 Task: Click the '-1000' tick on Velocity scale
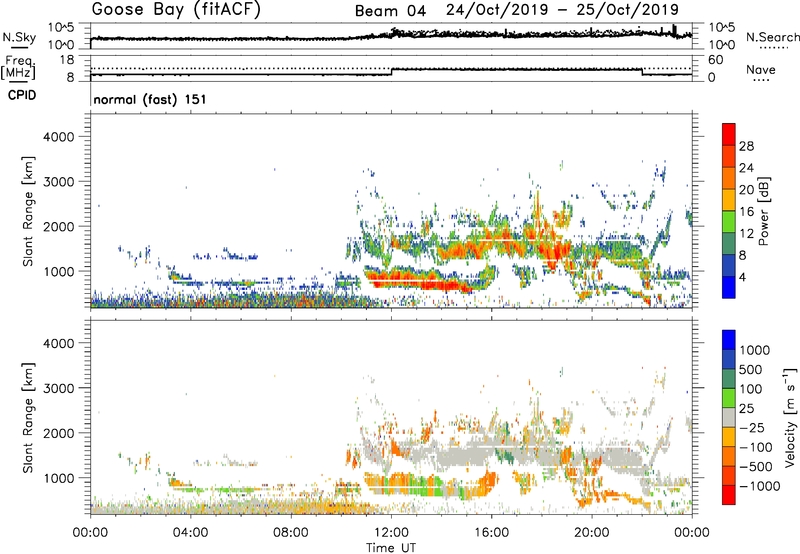click(759, 486)
